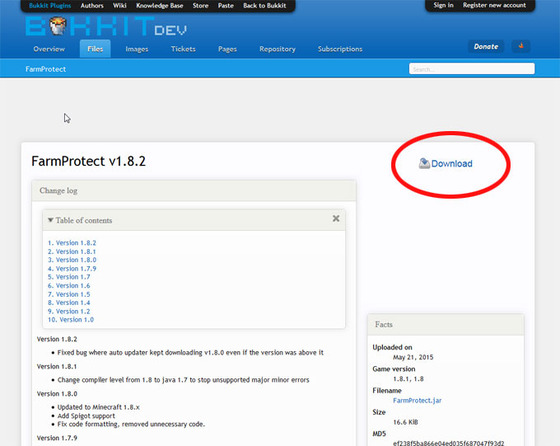Open the Store page
Viewport: 560px width, 446px height.
[200, 5]
